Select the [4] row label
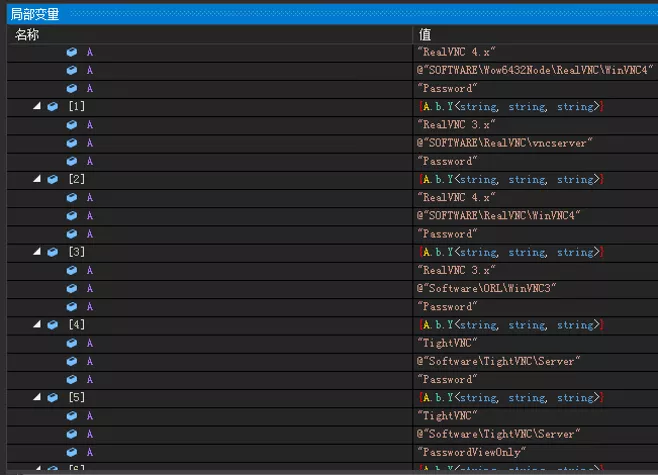Image resolution: width=658 pixels, height=476 pixels. [x=78, y=325]
